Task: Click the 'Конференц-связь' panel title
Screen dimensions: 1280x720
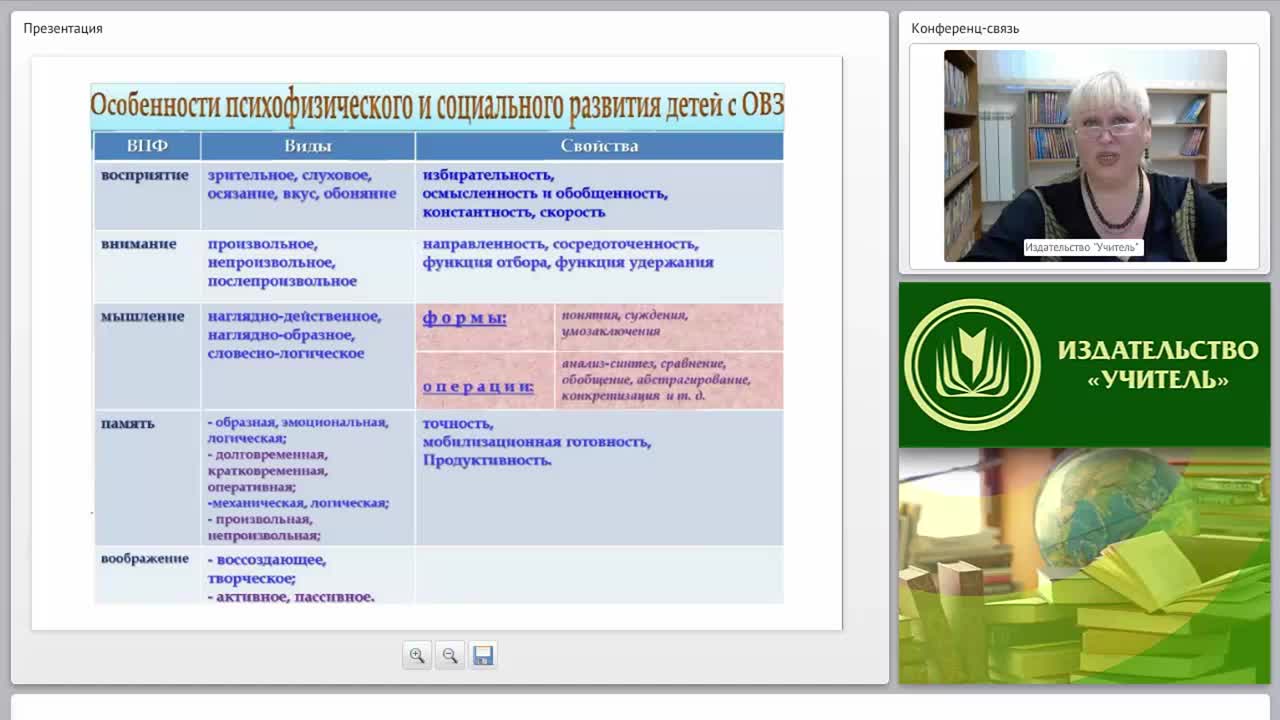Action: click(965, 28)
